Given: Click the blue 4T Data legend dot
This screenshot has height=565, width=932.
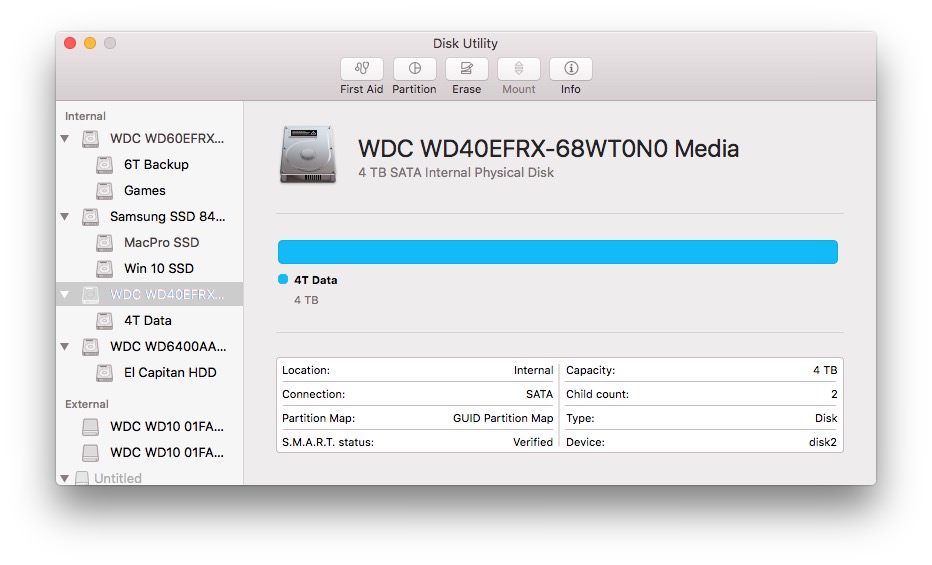Looking at the screenshot, I should (x=283, y=279).
